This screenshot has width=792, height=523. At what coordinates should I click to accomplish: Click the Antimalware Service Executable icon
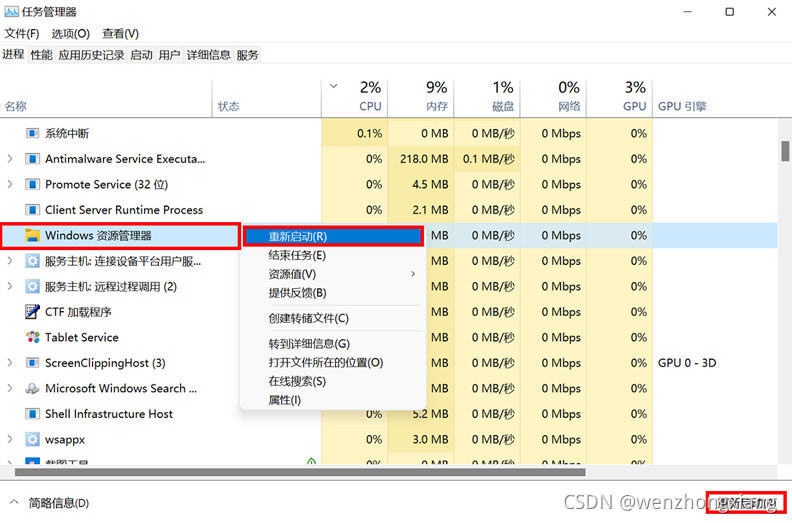(x=32, y=159)
